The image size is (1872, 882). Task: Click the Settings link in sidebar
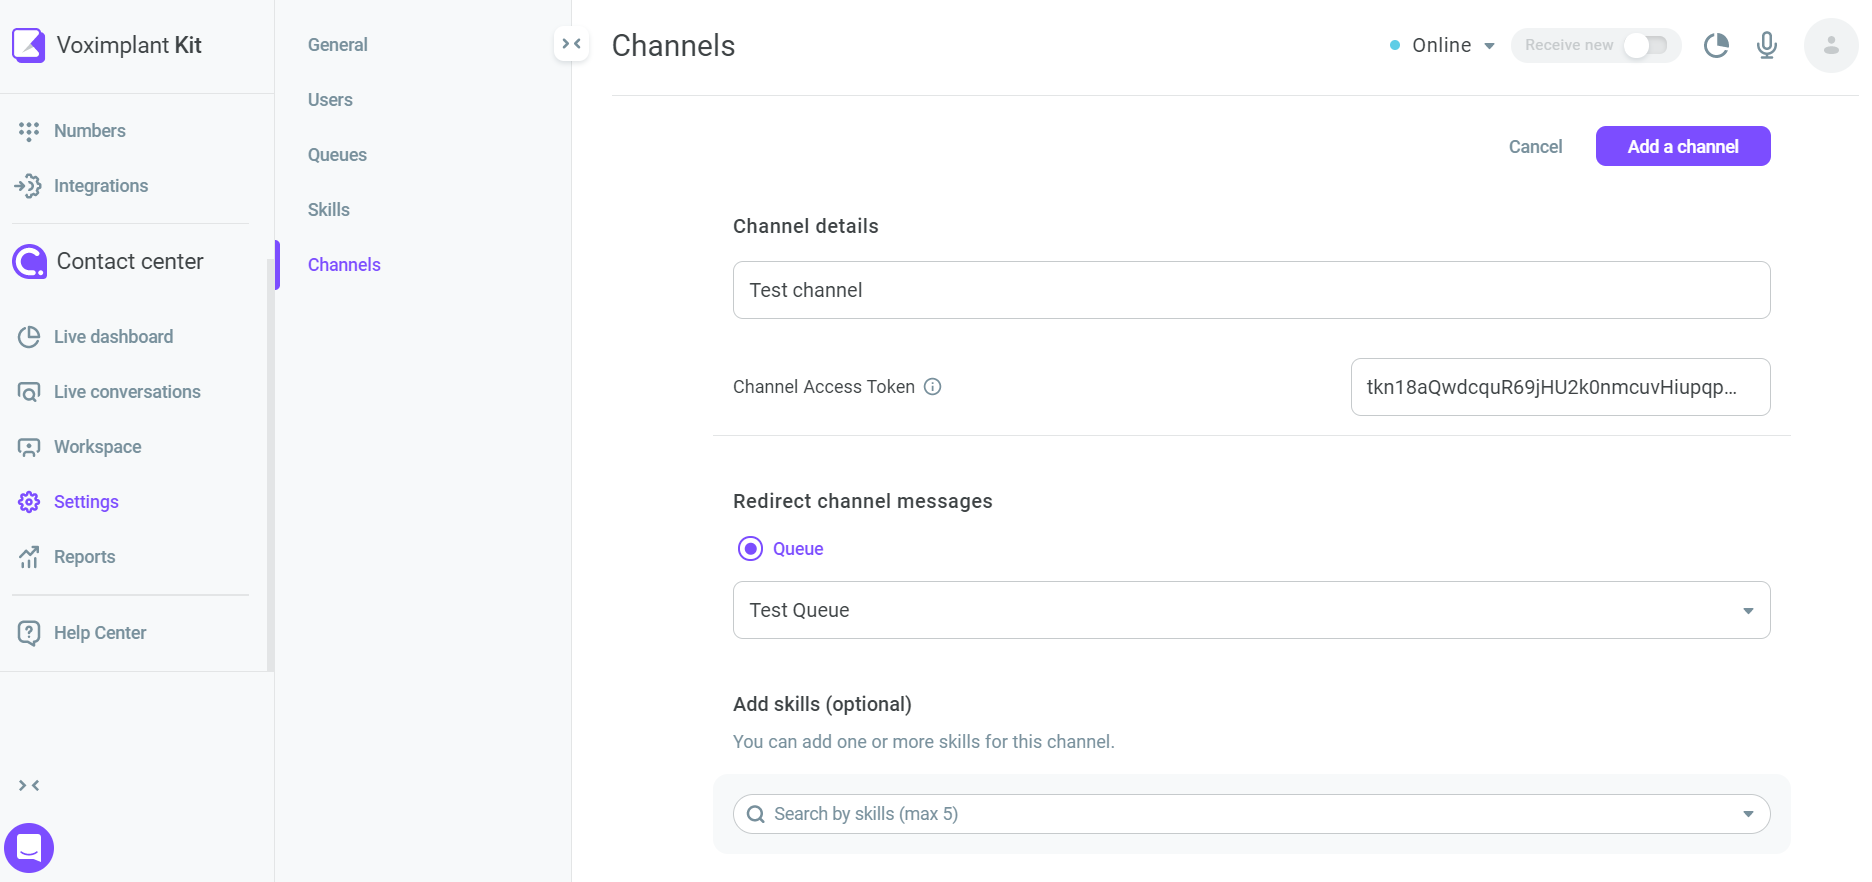pos(86,502)
